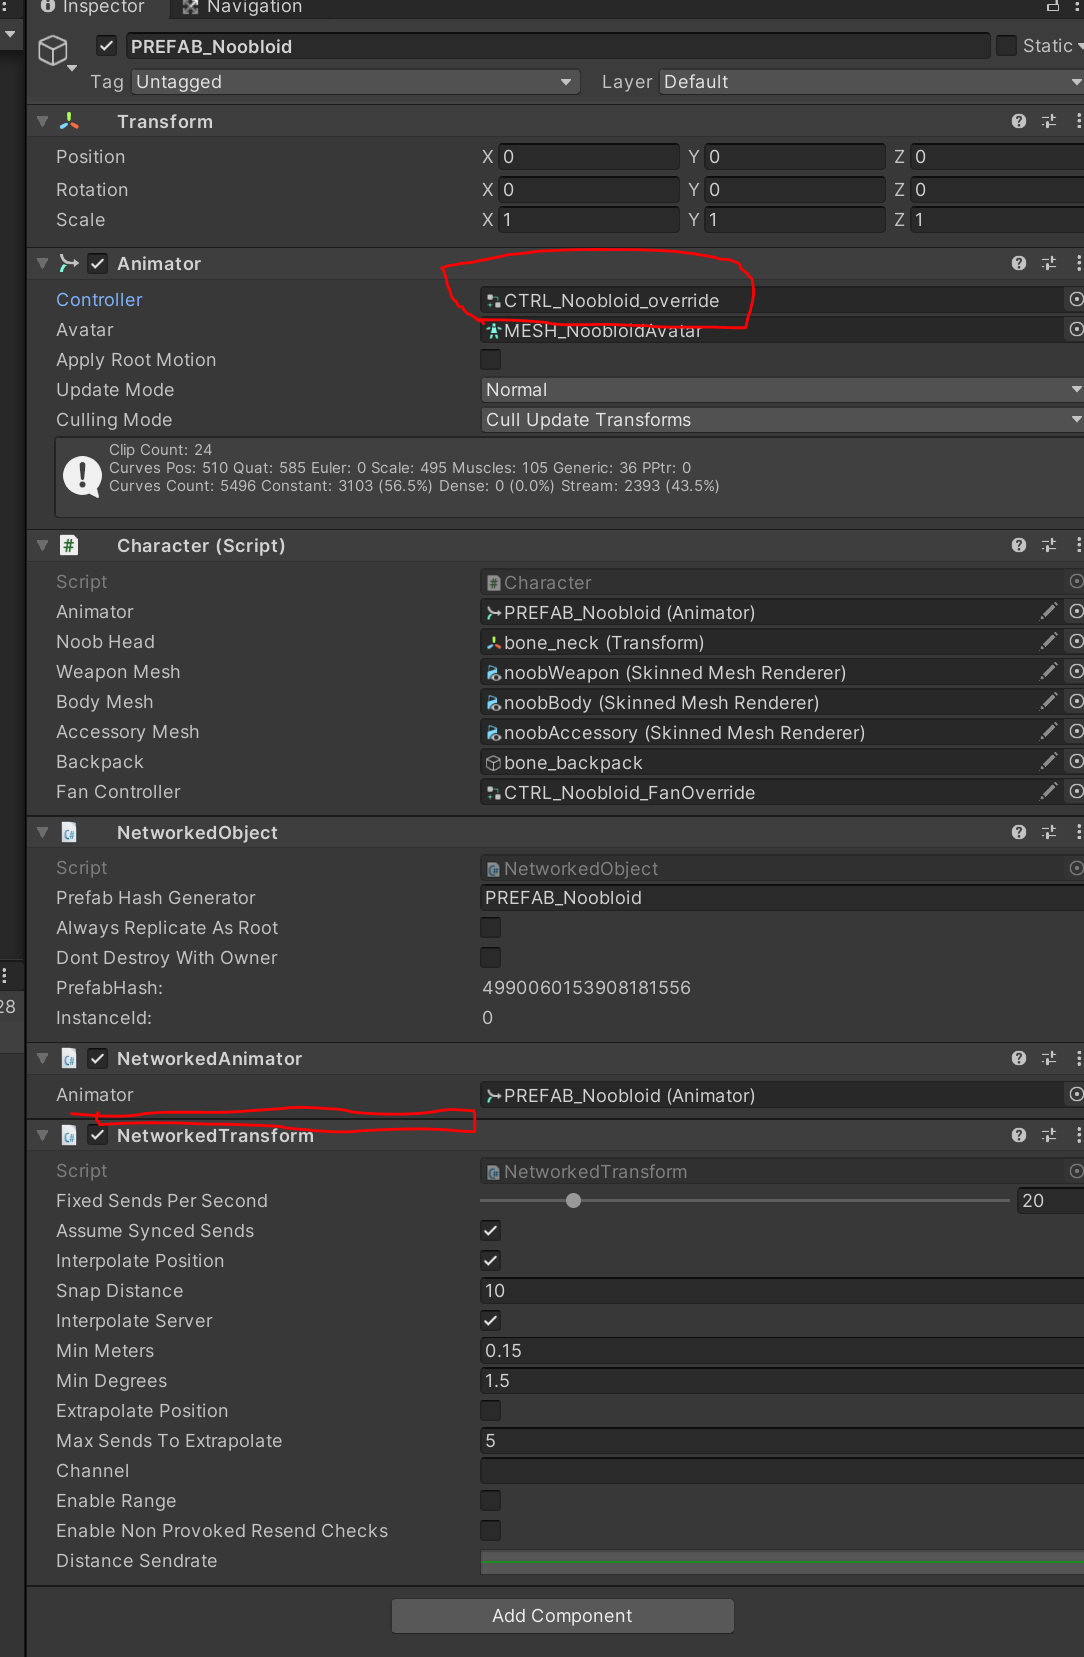Open presets for the Animator component
This screenshot has width=1084, height=1657.
tap(1049, 263)
